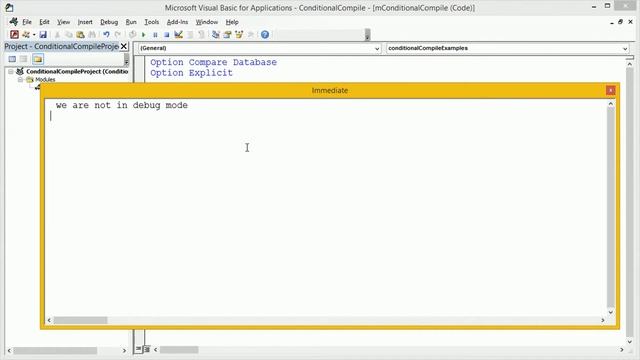The image size is (640, 360).
Task: Open Visual Basic Help icon
Action: pos(265,35)
